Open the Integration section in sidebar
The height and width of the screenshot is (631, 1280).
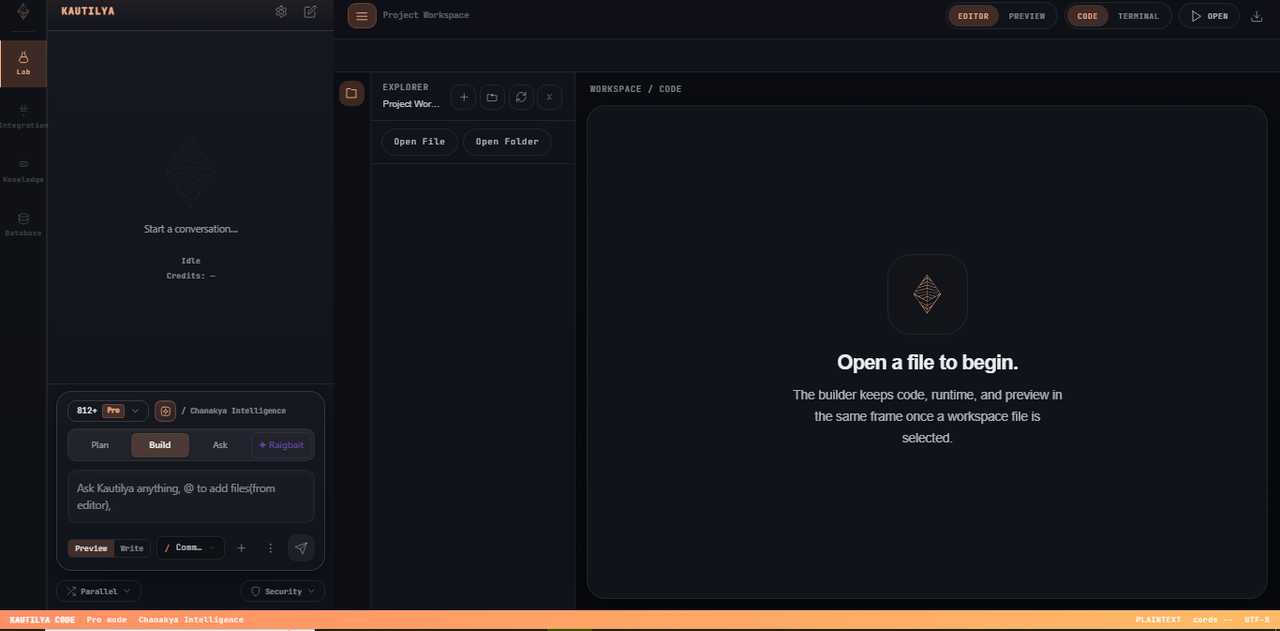coord(23,116)
